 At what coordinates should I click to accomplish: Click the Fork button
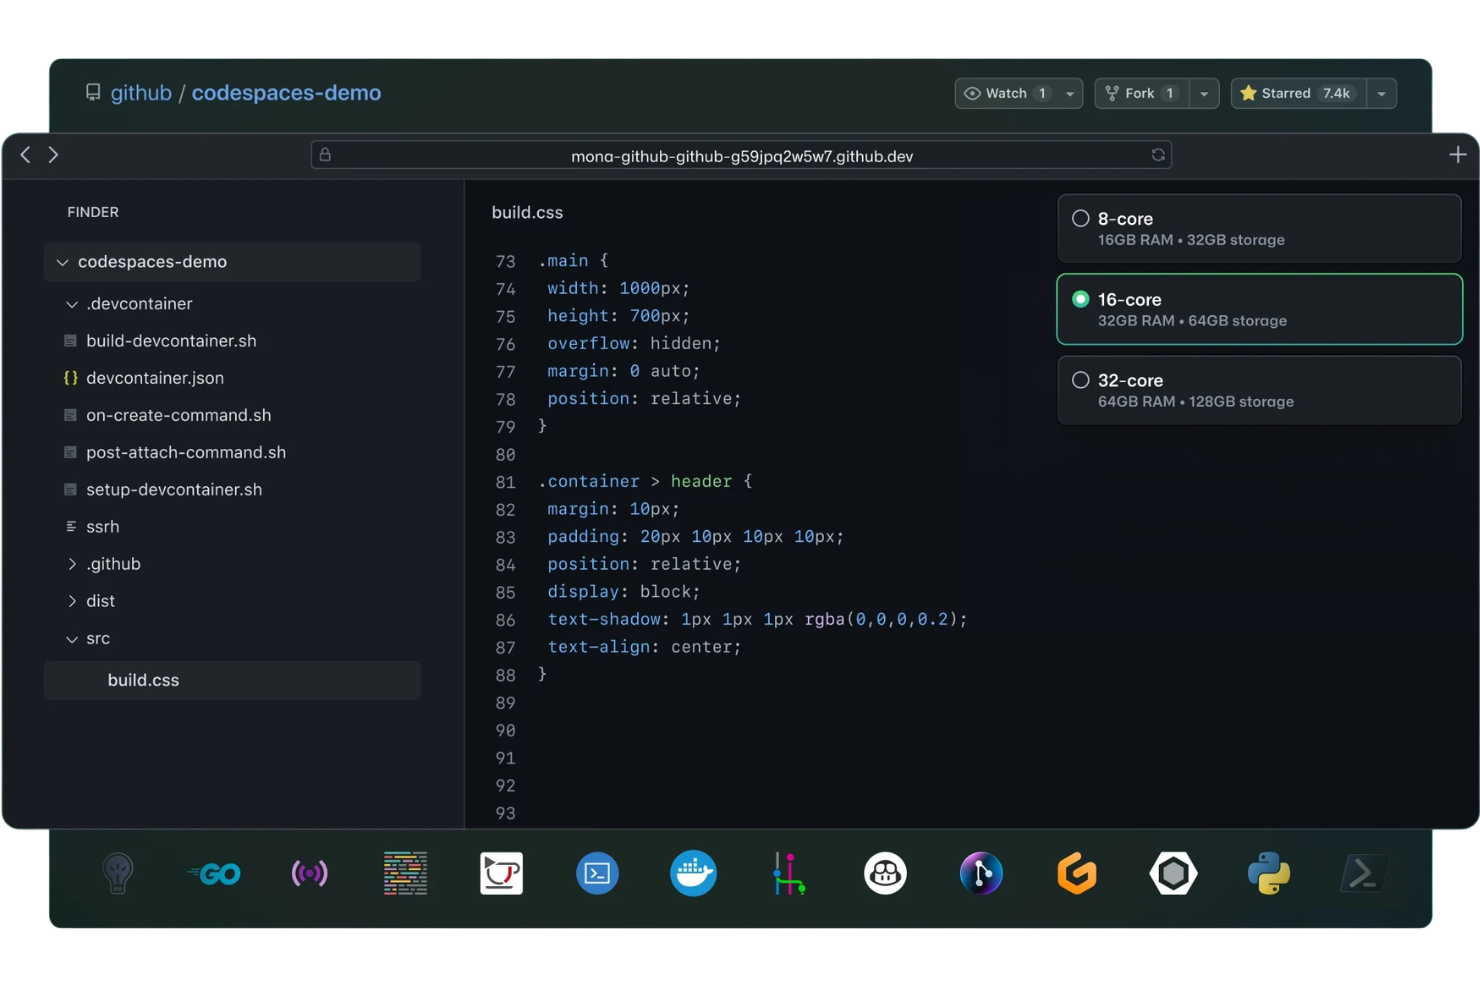(x=1140, y=93)
